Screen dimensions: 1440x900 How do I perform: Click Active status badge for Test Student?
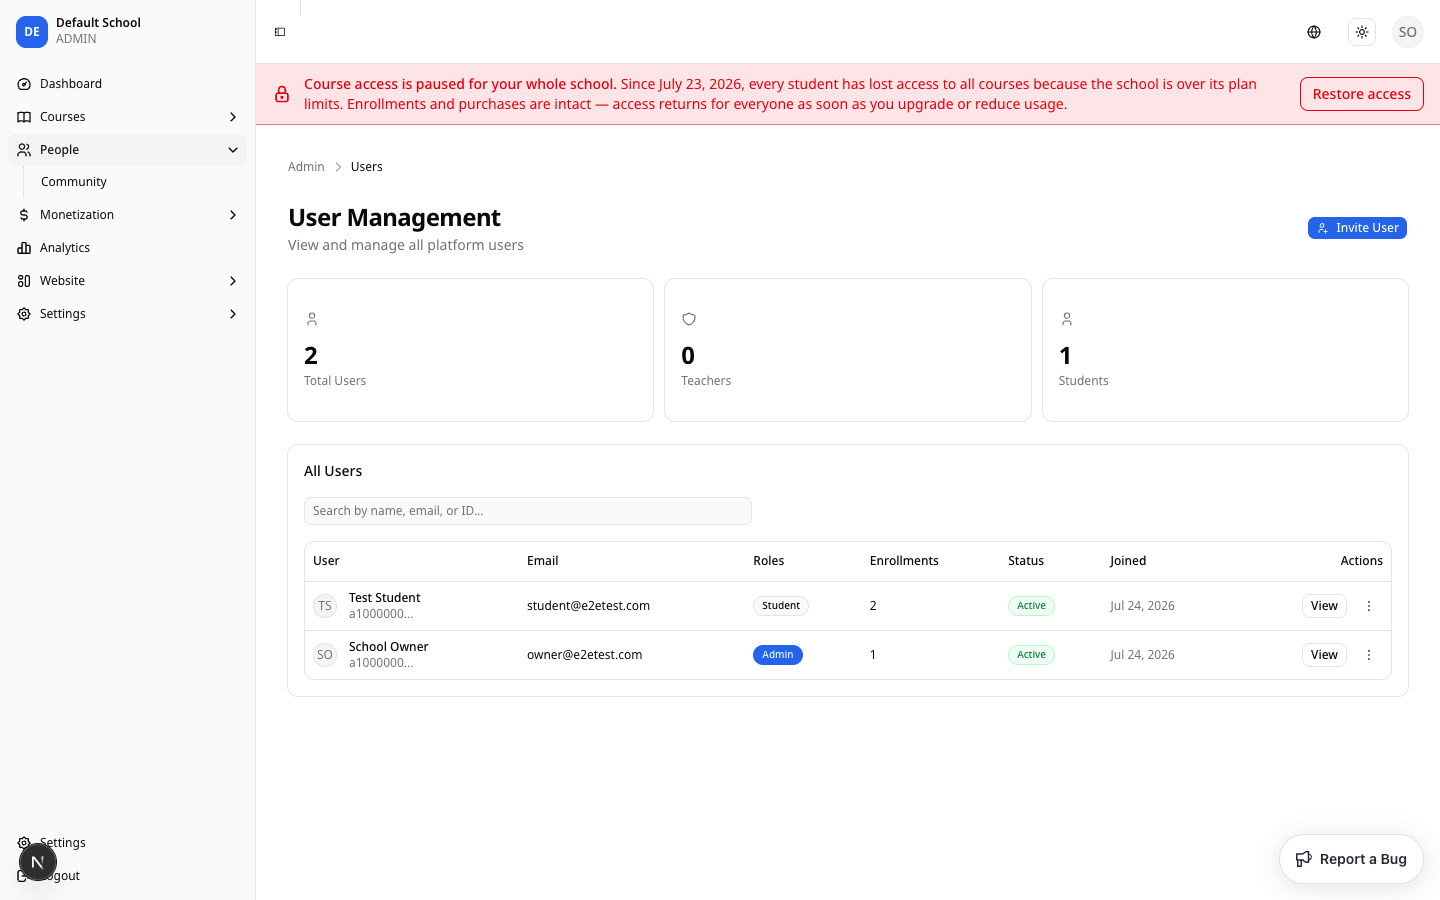click(1031, 606)
